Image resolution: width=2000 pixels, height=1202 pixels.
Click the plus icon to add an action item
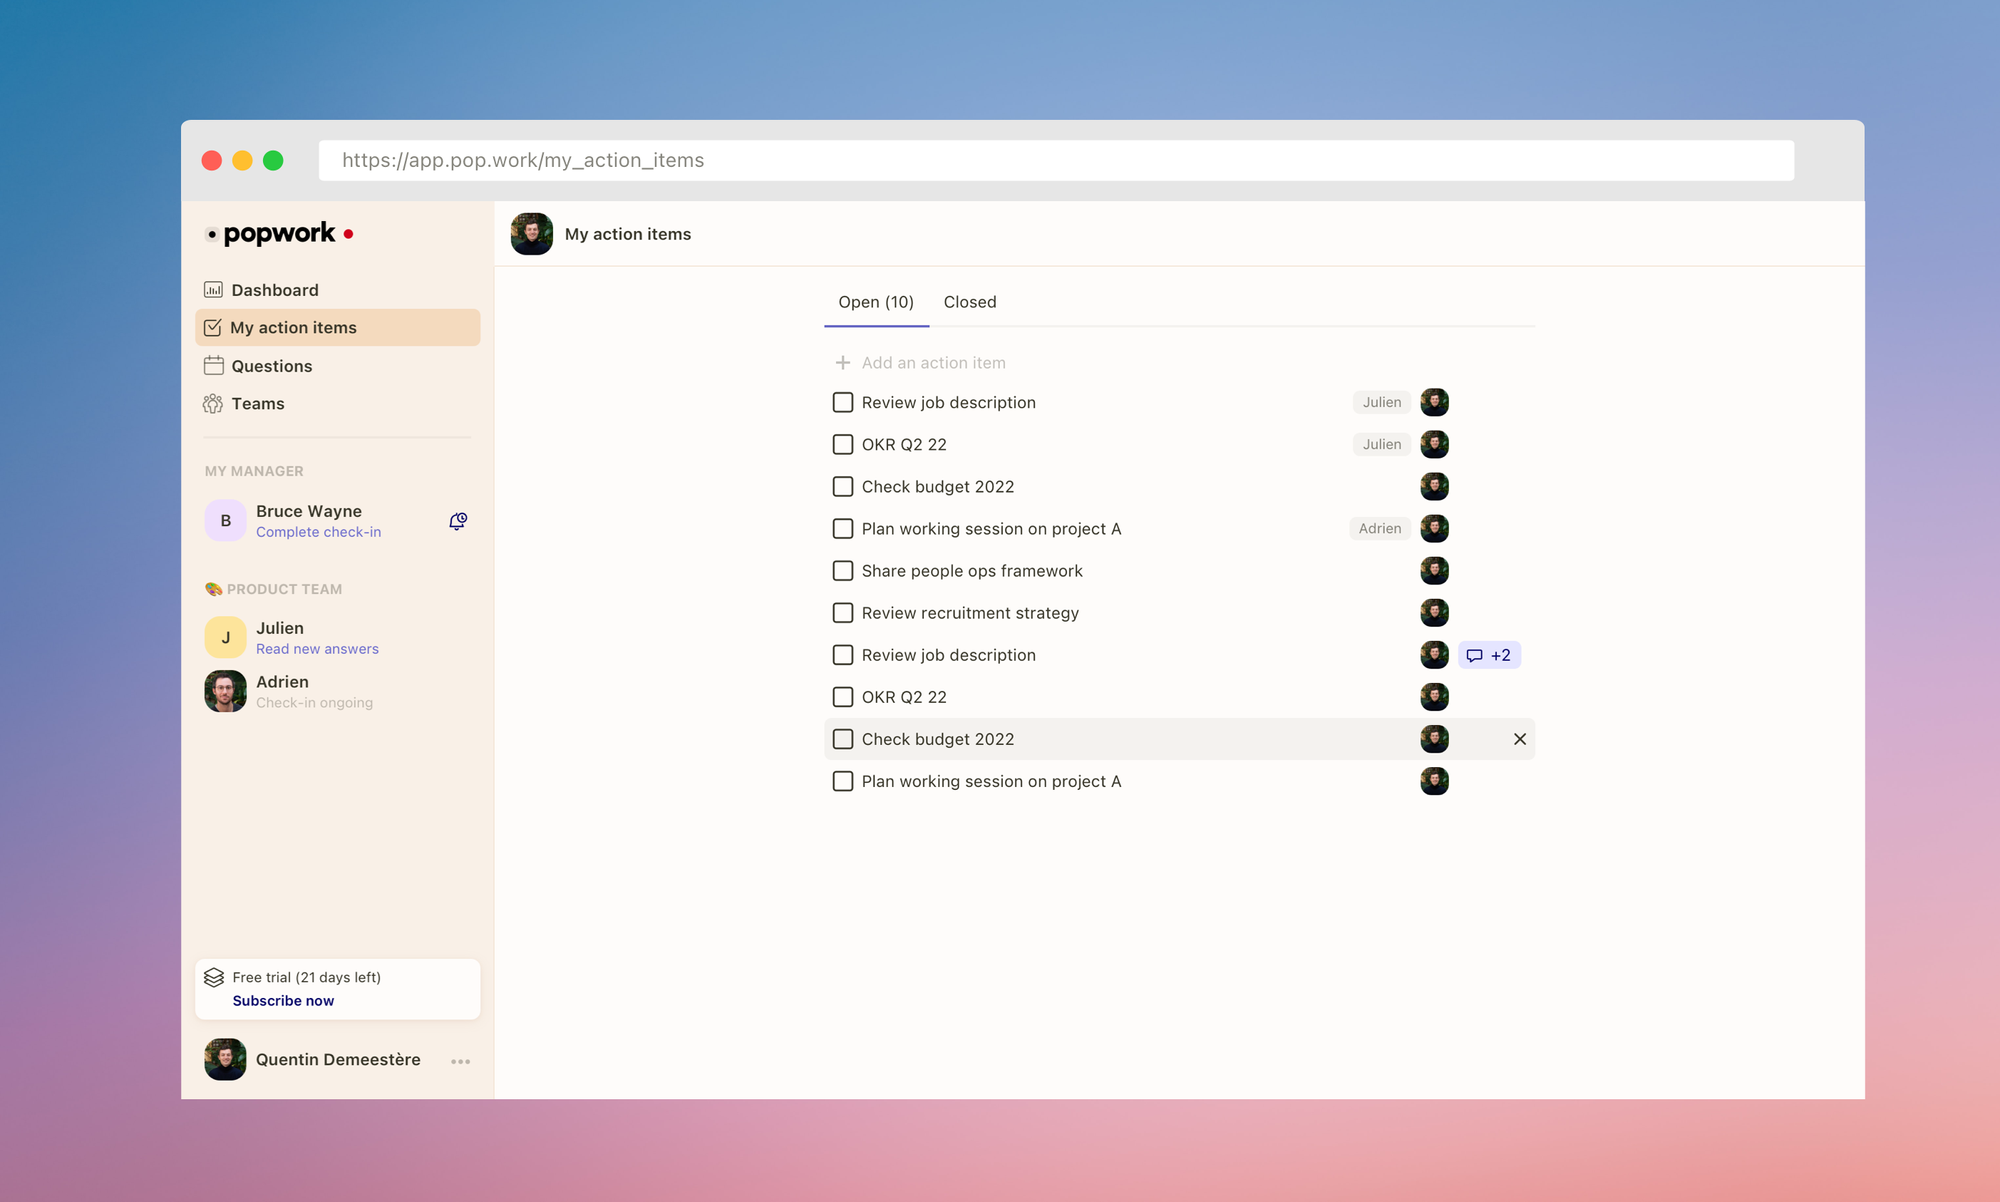point(843,363)
